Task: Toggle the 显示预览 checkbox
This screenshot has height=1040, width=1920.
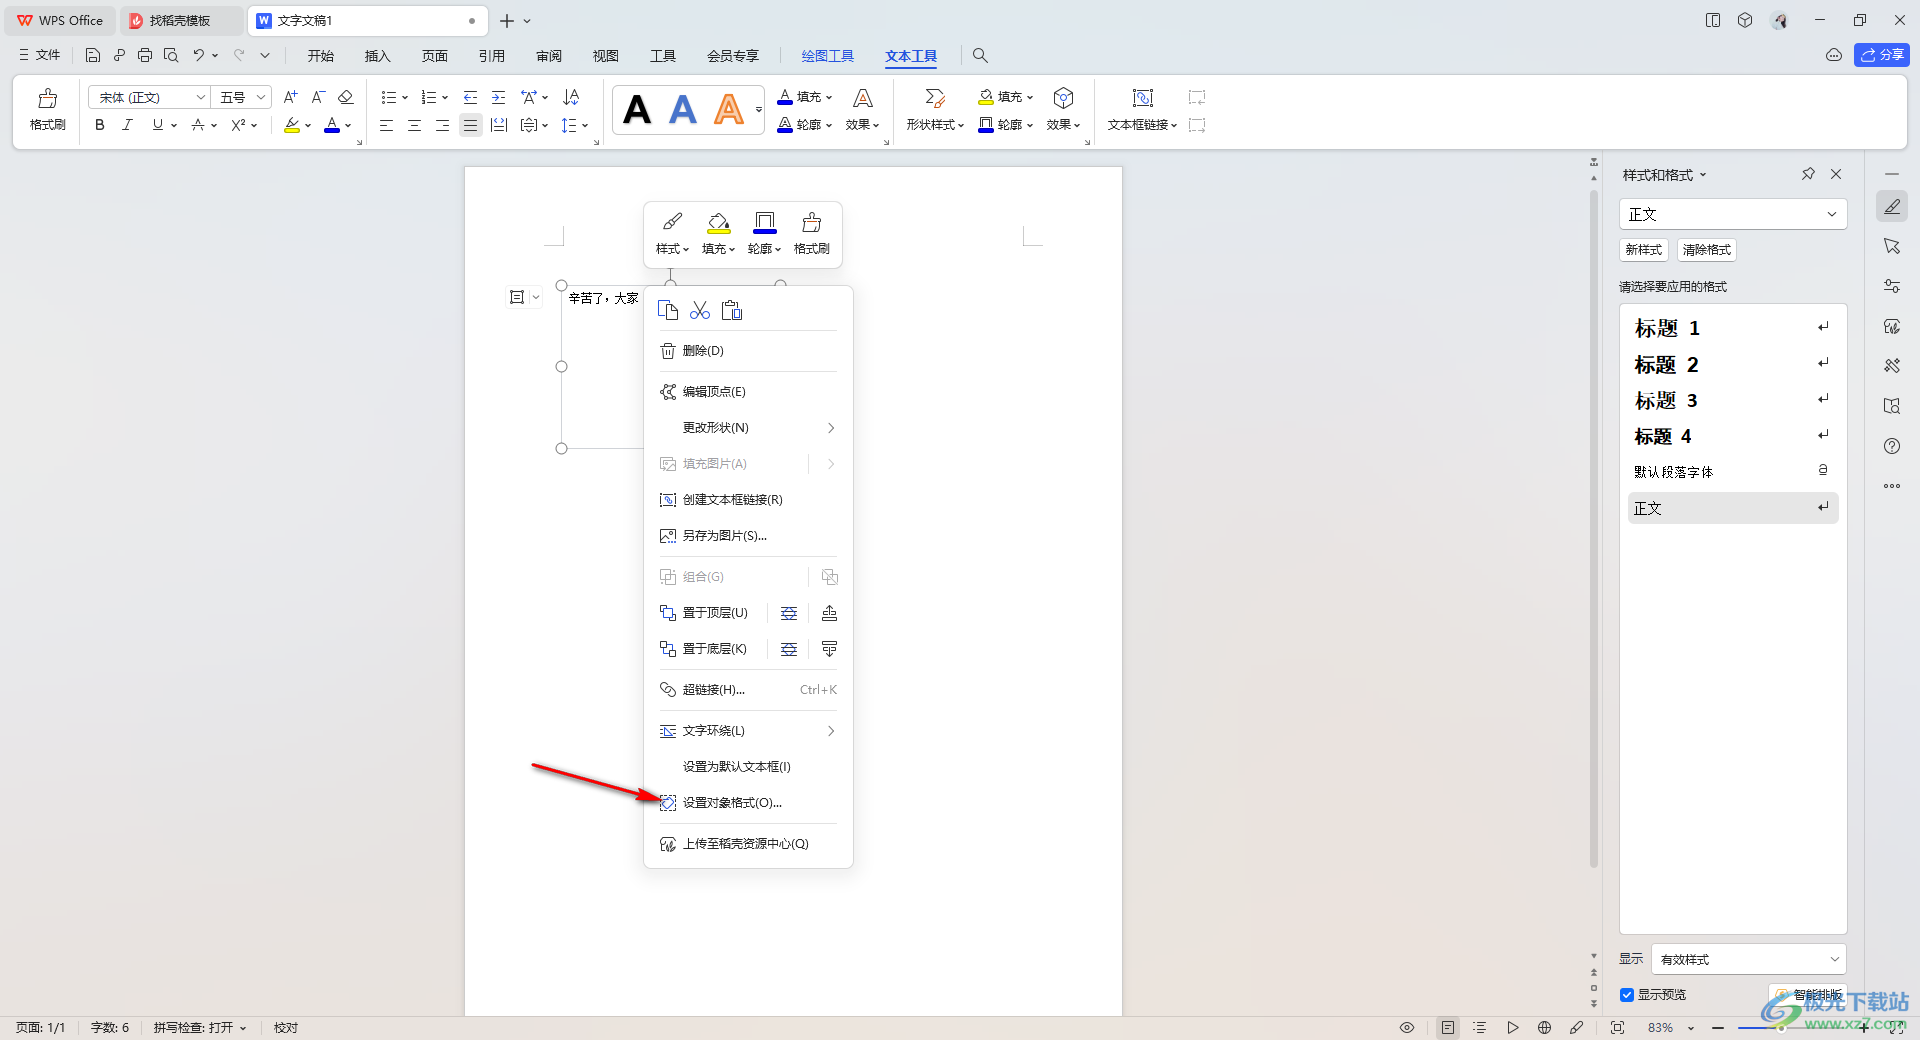Action: [x=1627, y=995]
